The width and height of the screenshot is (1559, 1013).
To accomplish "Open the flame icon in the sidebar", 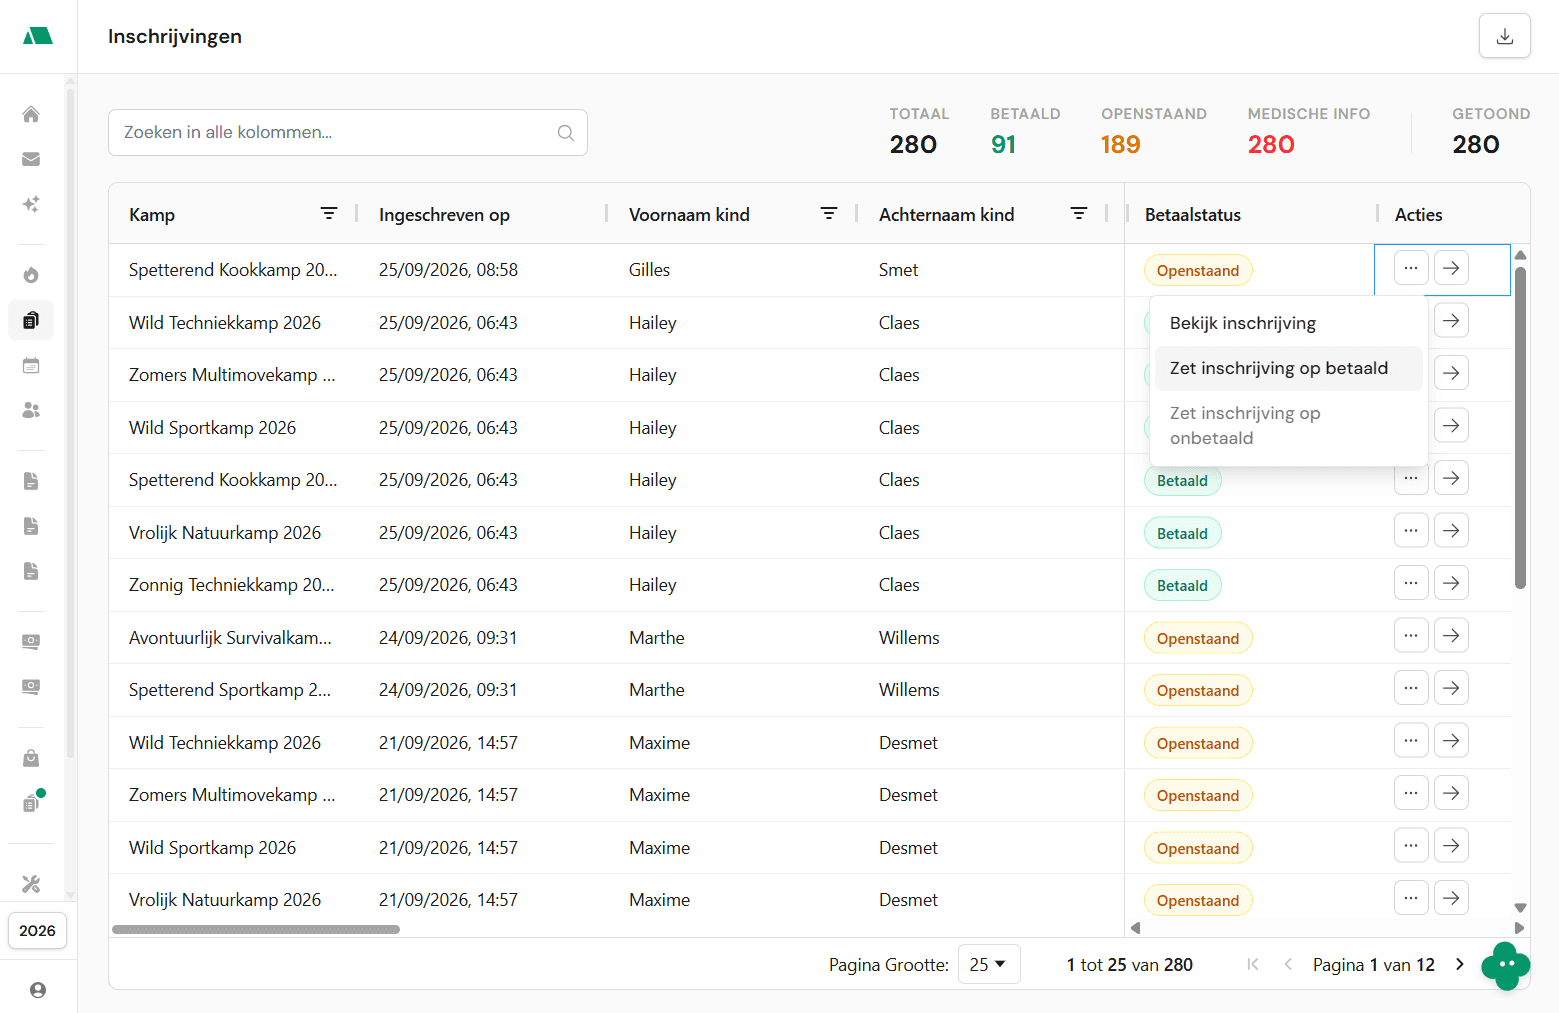I will point(31,275).
